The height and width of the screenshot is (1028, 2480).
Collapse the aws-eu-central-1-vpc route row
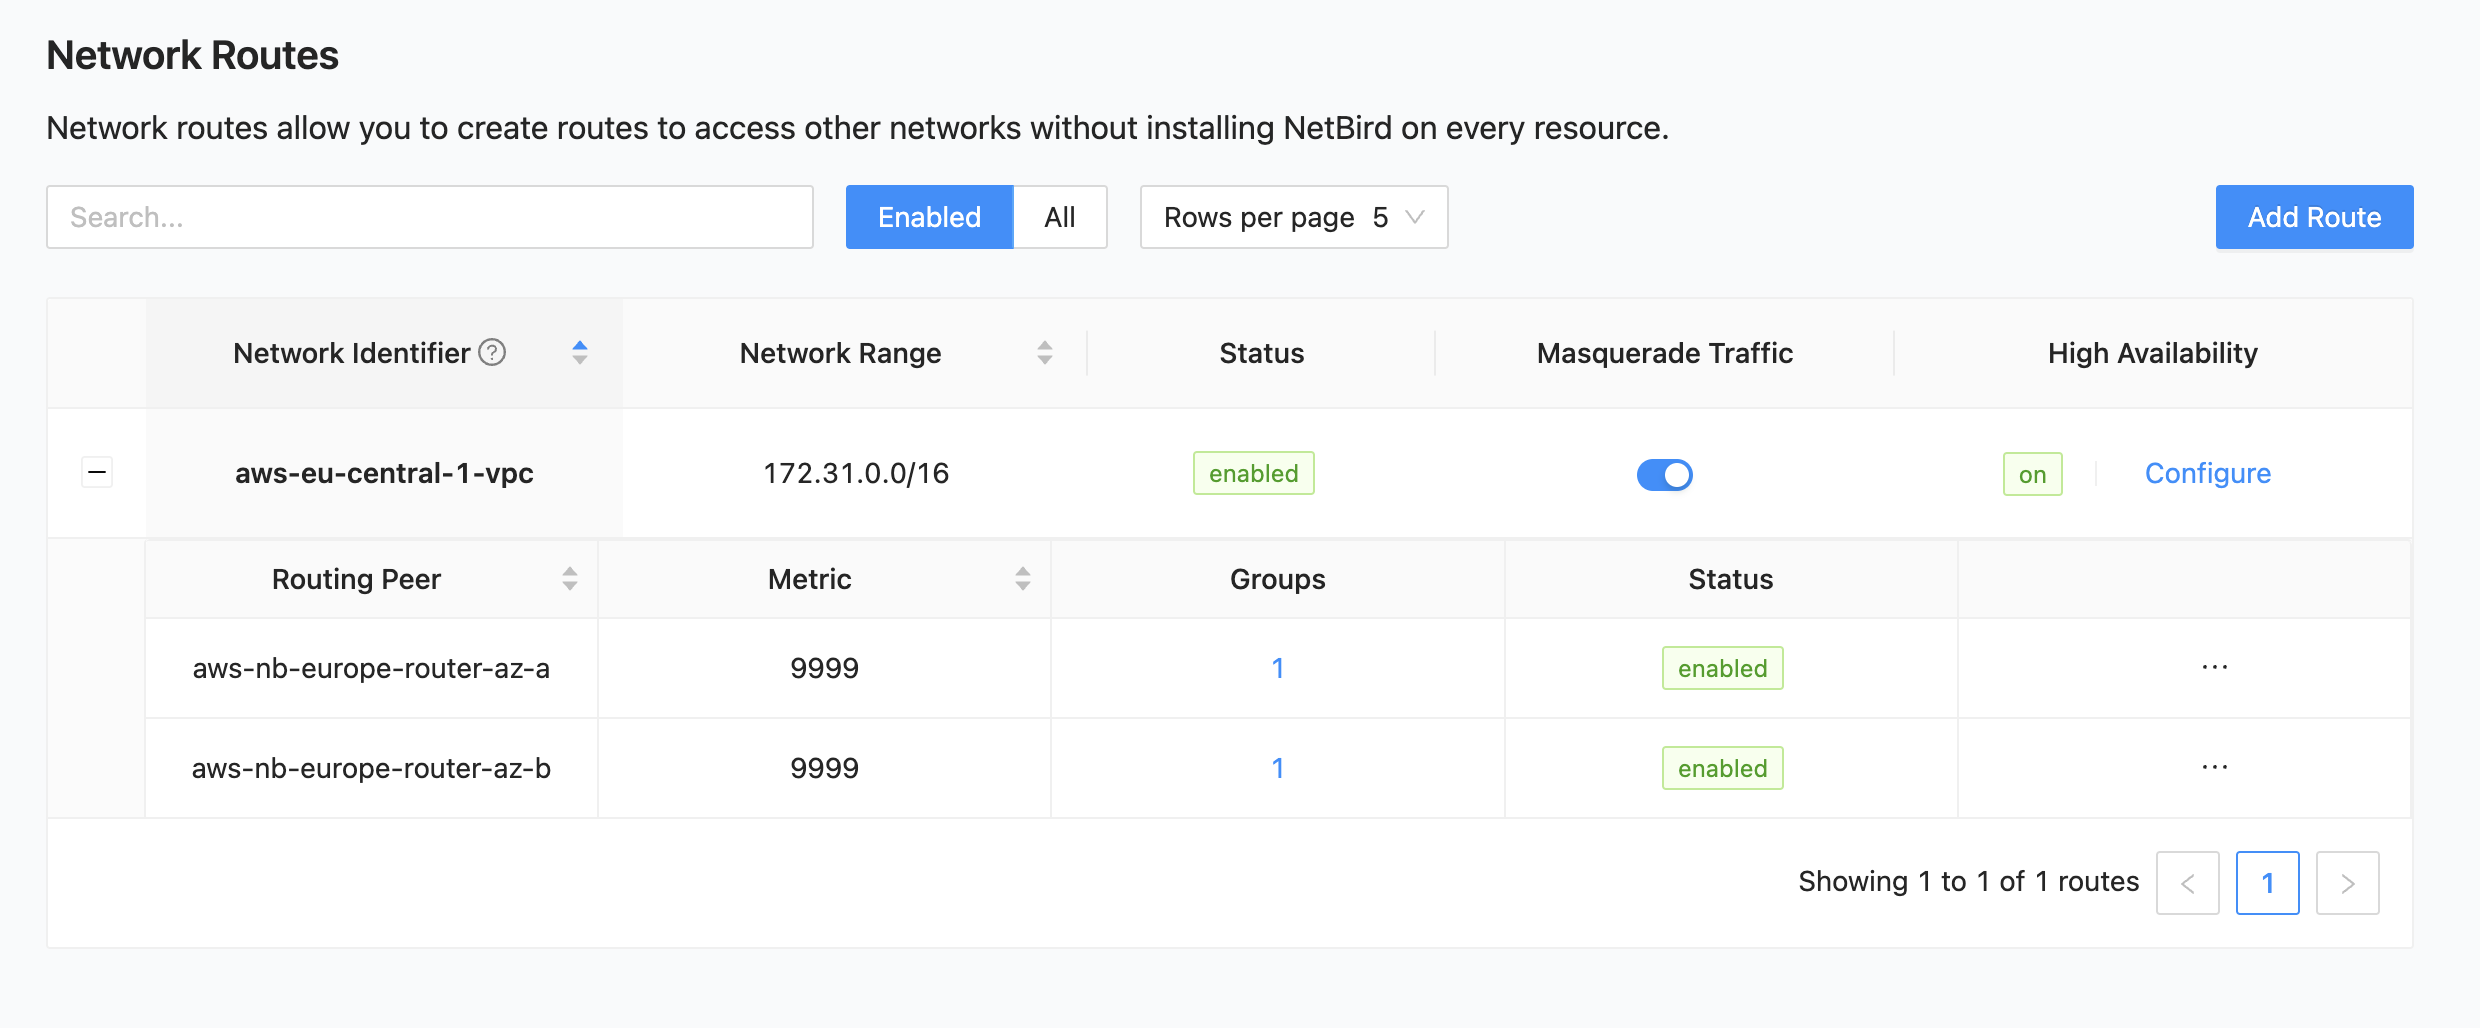point(97,472)
